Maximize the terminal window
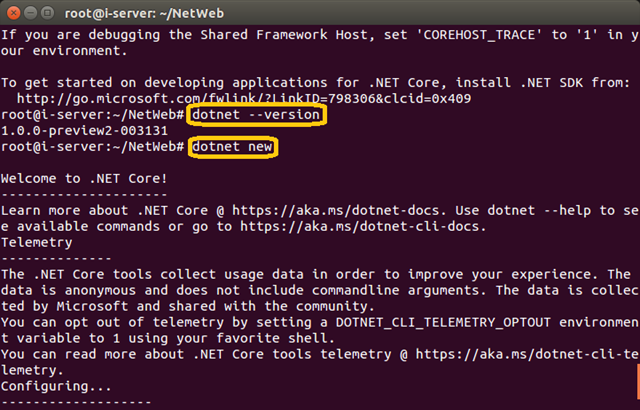 (47, 13)
